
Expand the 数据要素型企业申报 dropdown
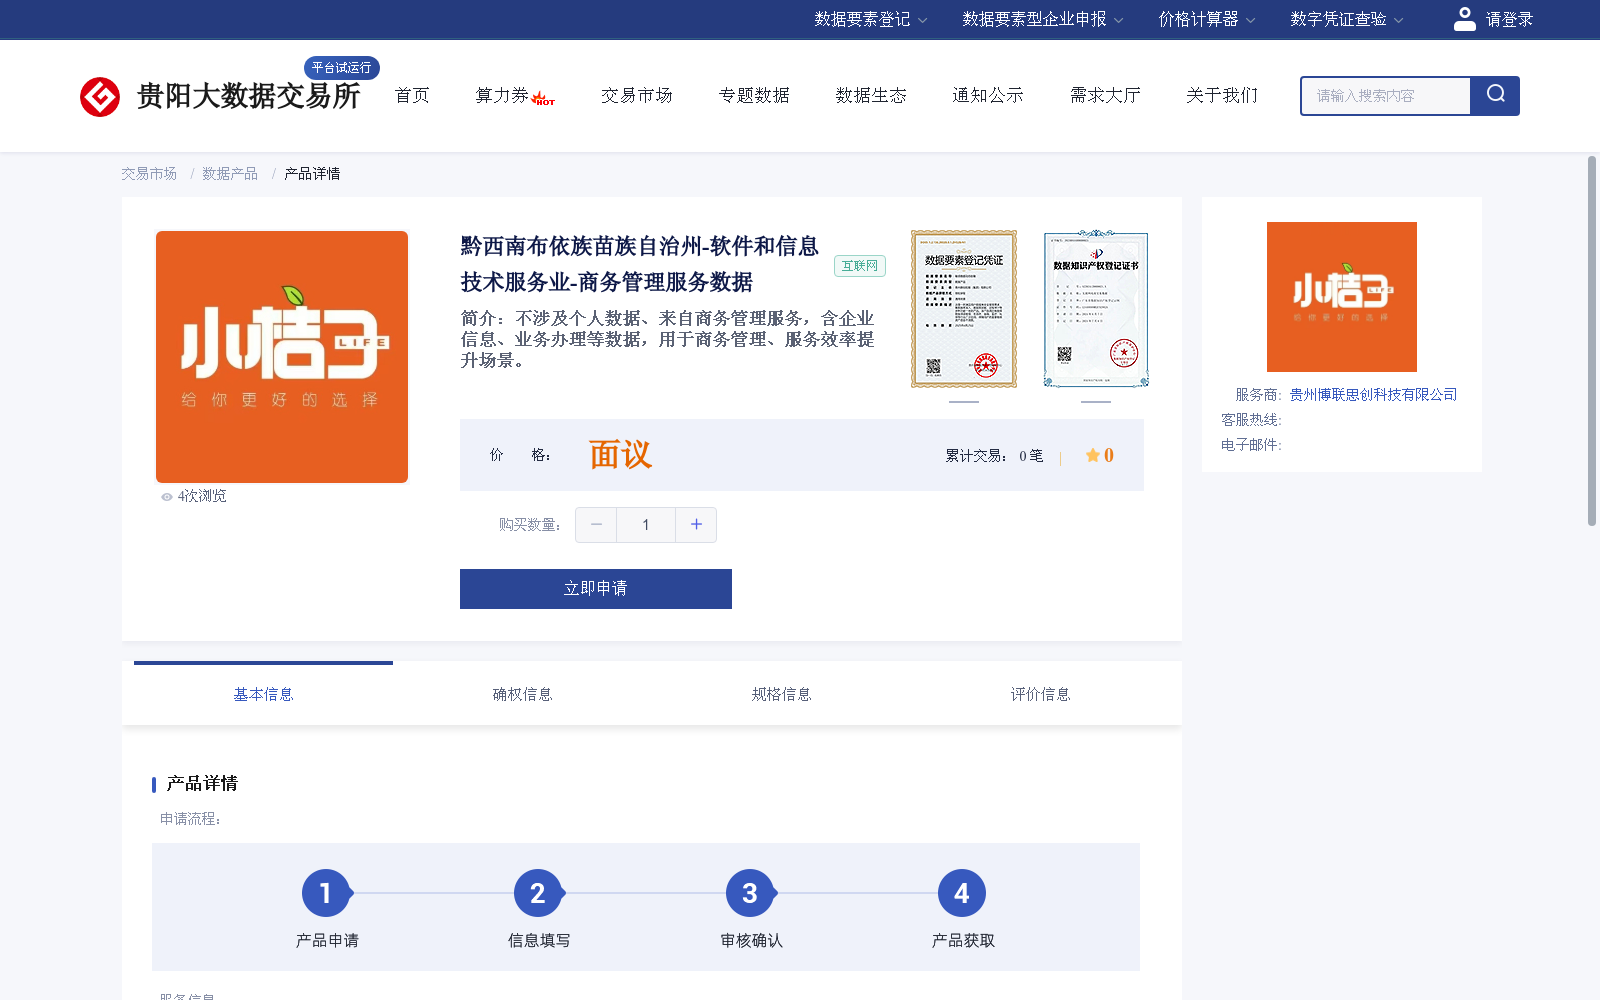pos(1042,19)
